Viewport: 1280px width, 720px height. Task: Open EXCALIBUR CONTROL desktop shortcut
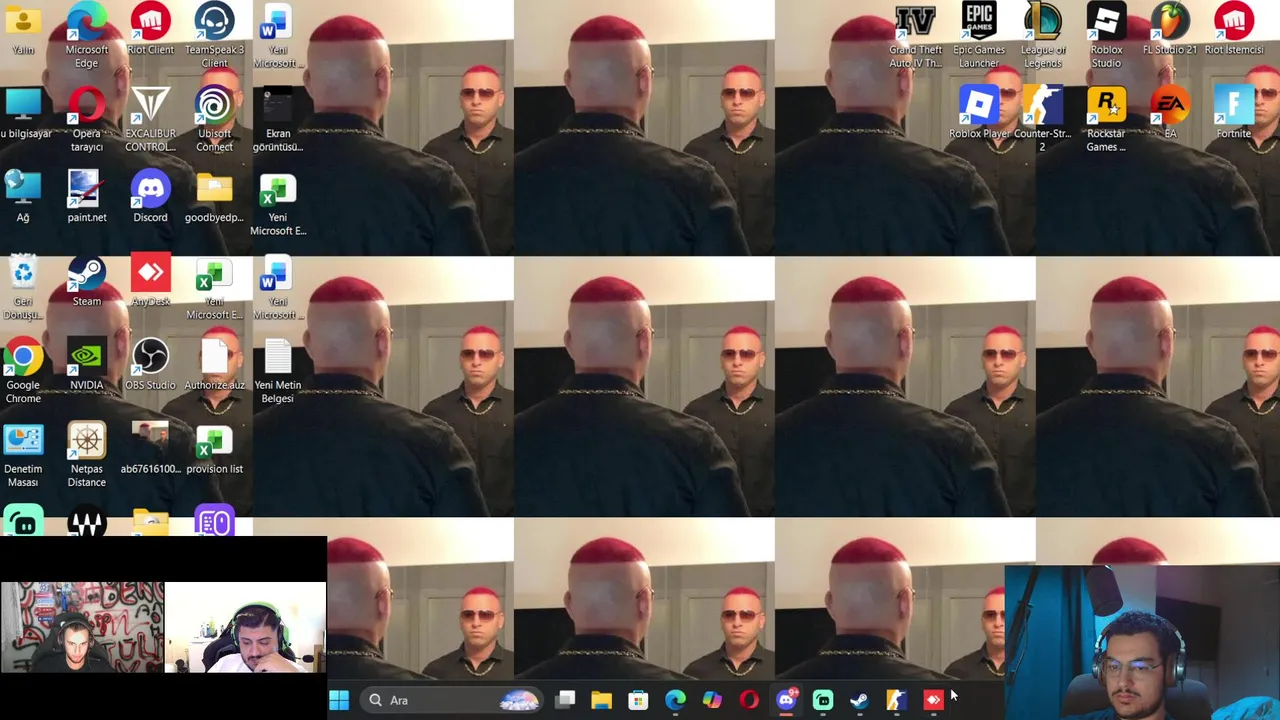pyautogui.click(x=150, y=120)
